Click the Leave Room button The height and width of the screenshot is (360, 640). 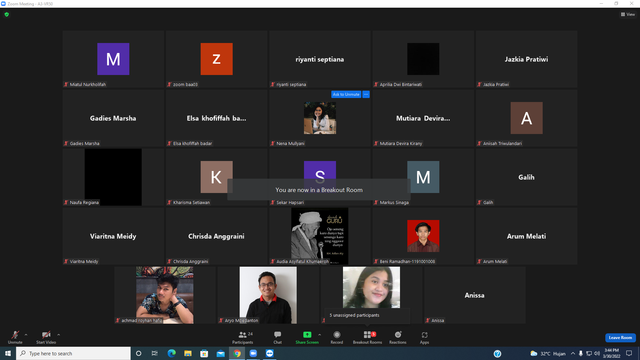pos(620,338)
